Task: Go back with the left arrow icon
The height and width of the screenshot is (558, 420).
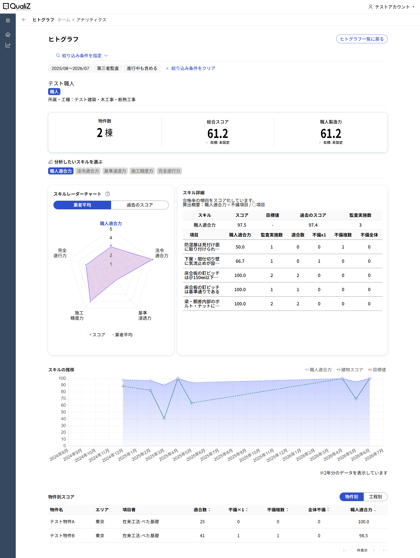Action: point(24,20)
